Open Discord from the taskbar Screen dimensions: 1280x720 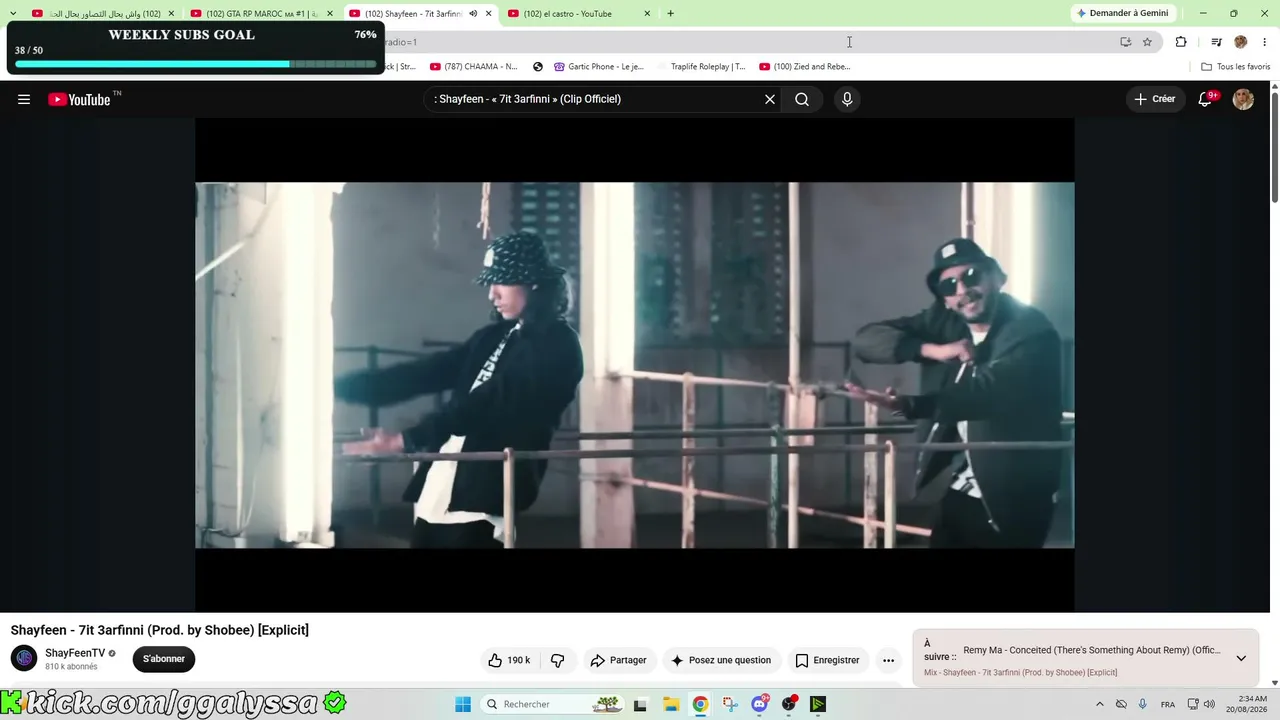[x=759, y=704]
